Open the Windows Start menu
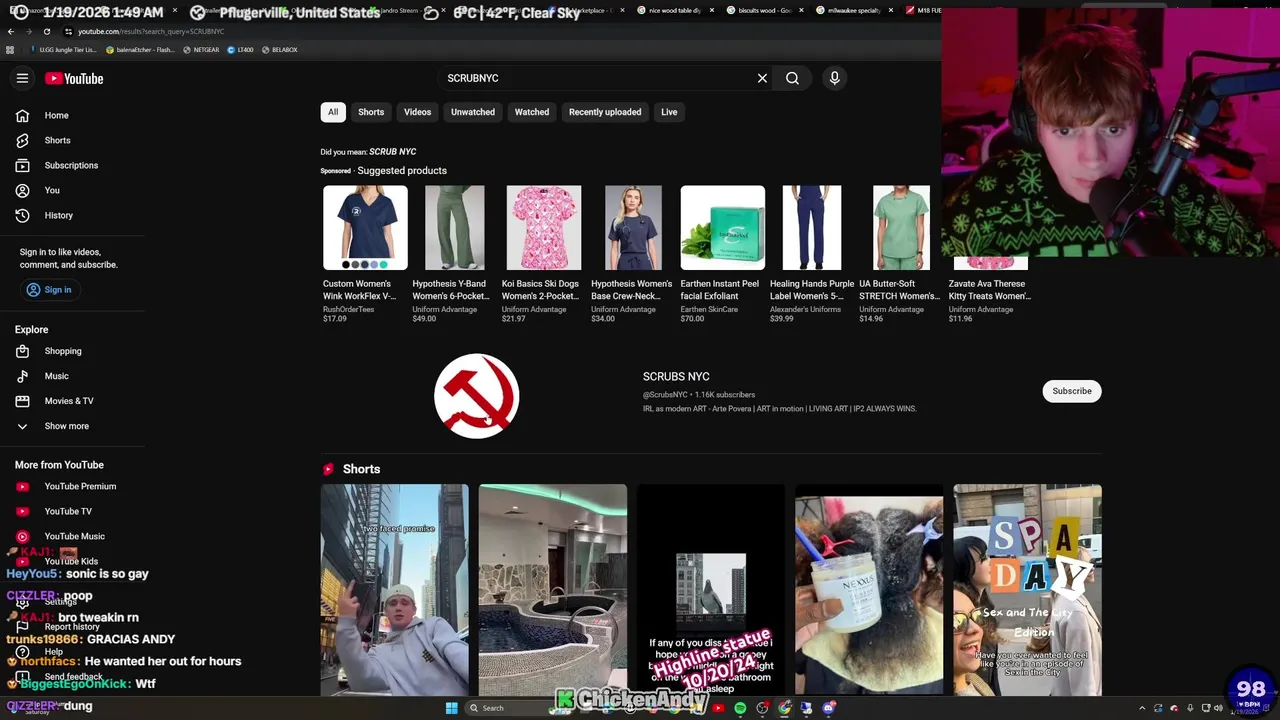Image resolution: width=1280 pixels, height=720 pixels. [451, 708]
